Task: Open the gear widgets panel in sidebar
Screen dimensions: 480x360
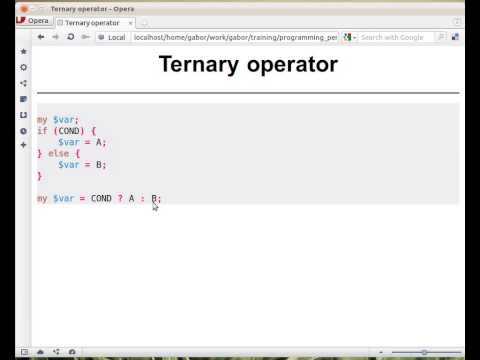Action: pyautogui.click(x=23, y=67)
